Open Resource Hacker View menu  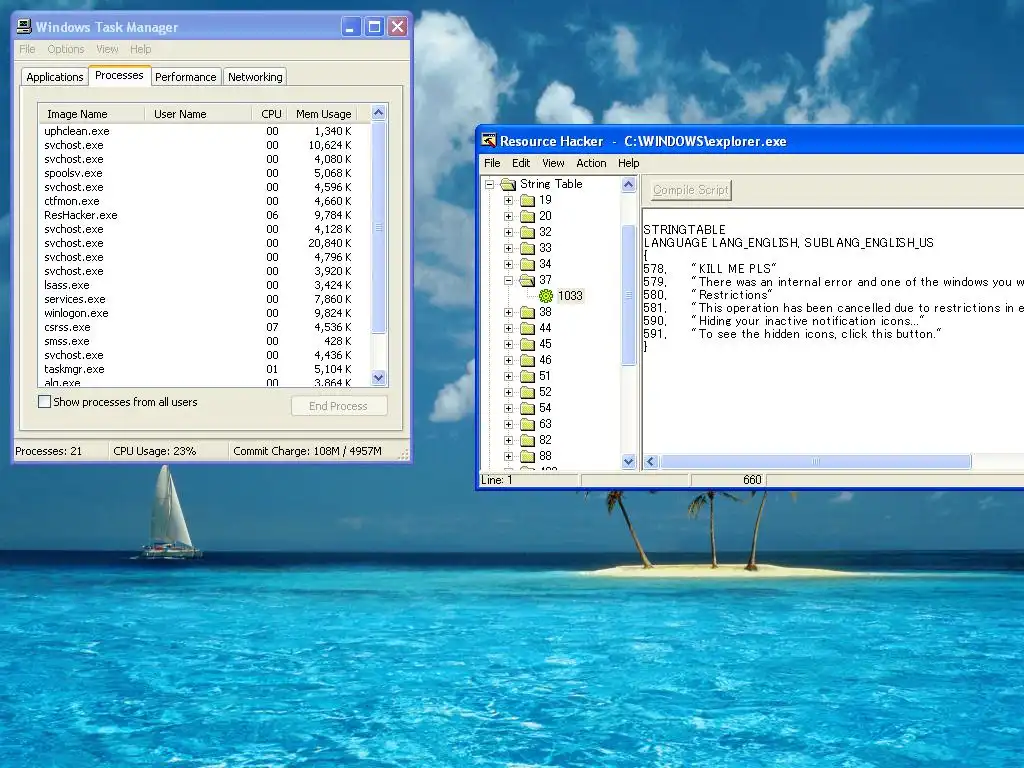[553, 163]
